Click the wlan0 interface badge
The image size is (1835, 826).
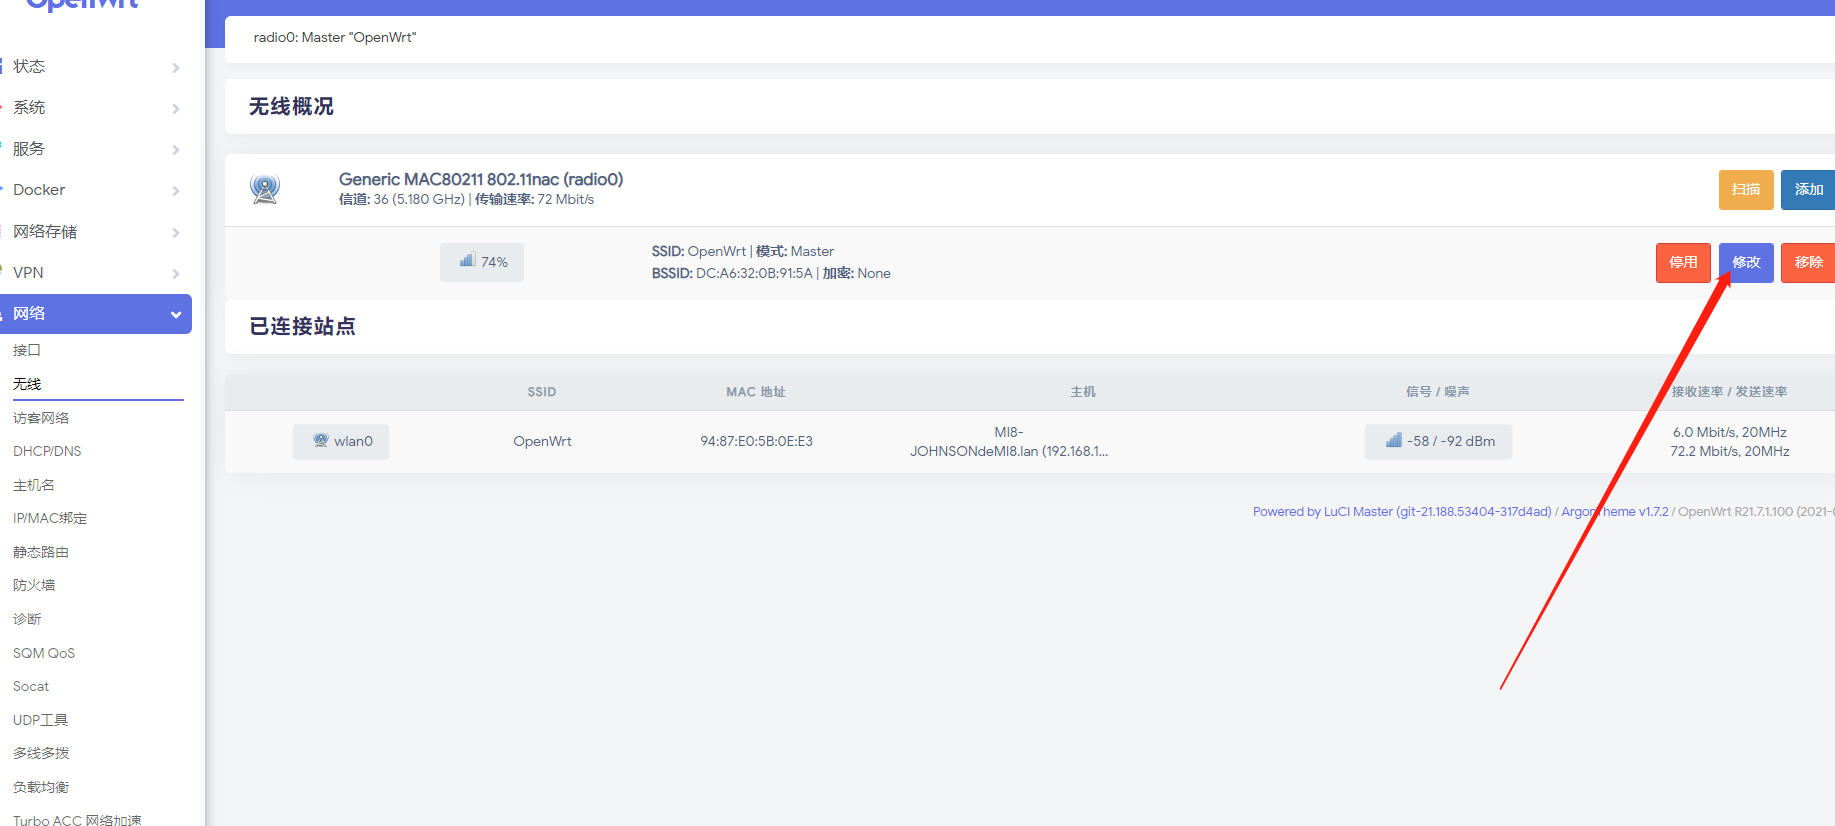click(341, 441)
